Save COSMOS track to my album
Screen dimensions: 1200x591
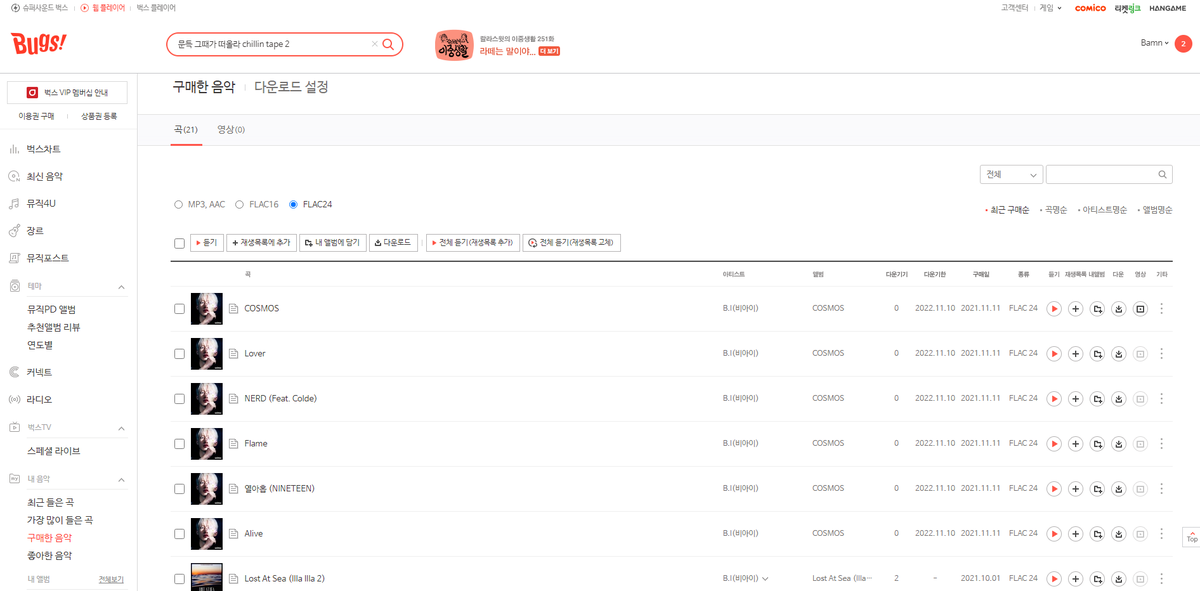coord(1097,309)
